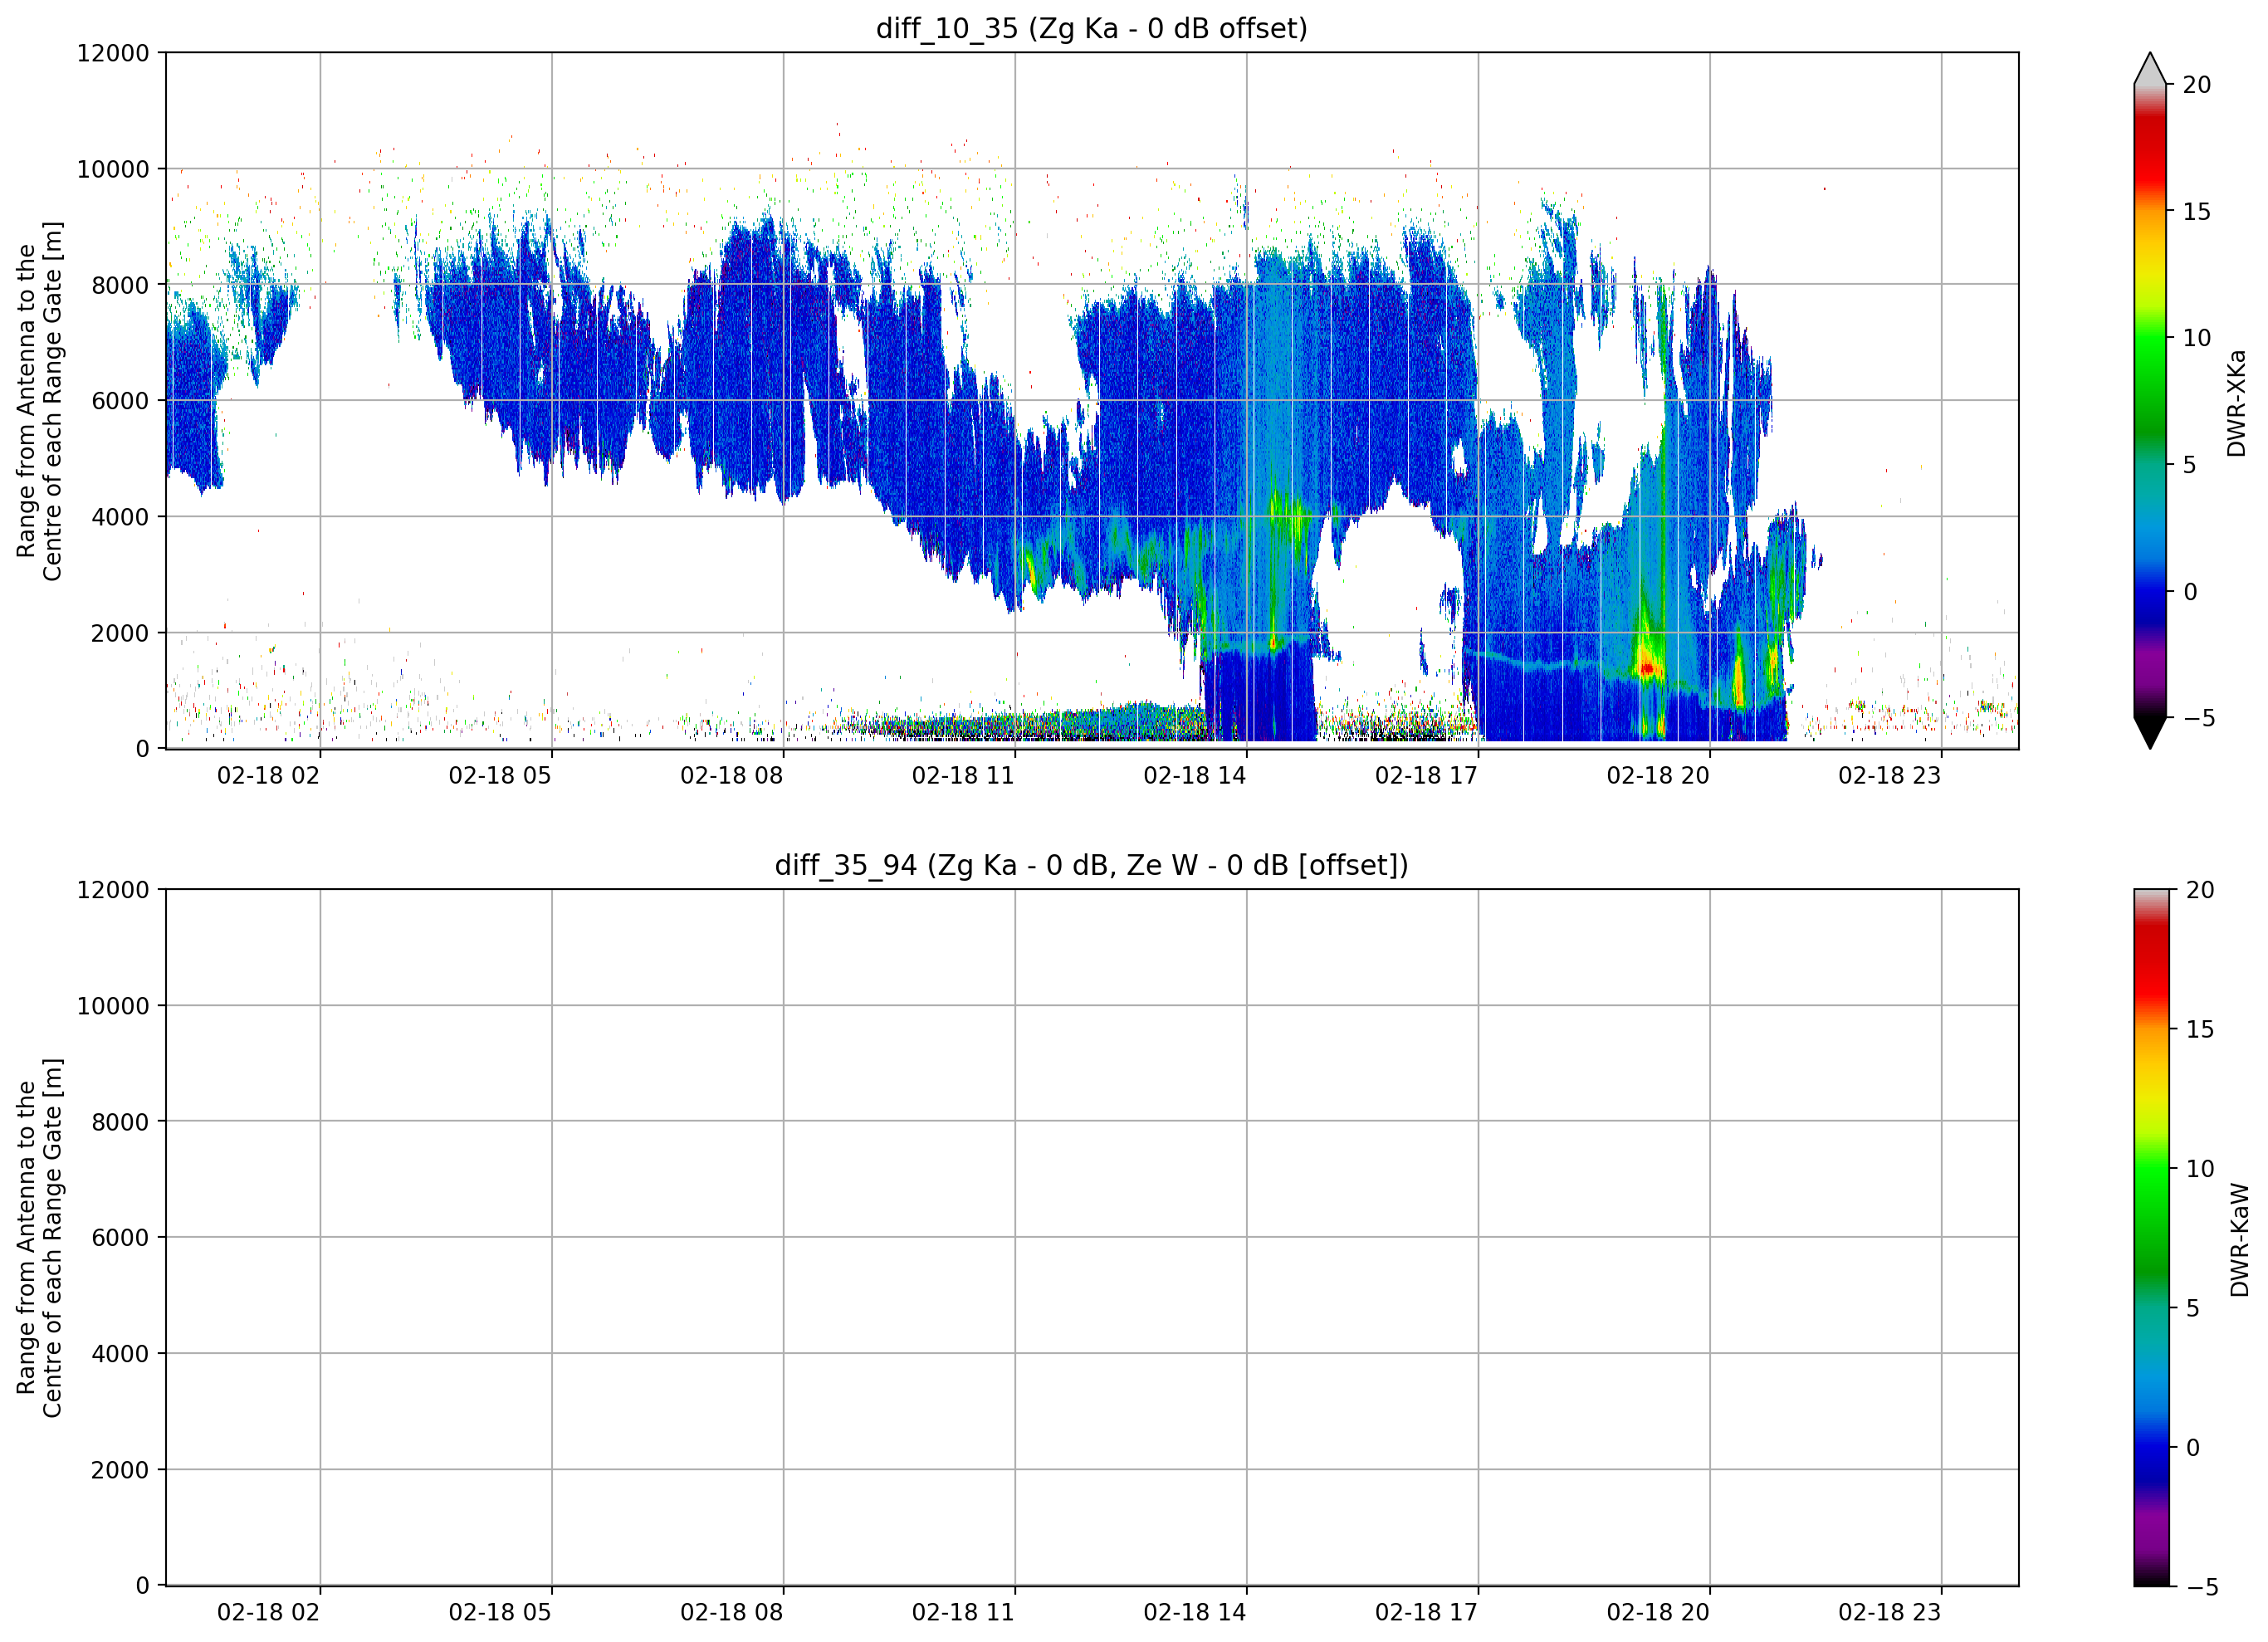Select the top plot's range y-axis label

pyautogui.click(x=39, y=401)
